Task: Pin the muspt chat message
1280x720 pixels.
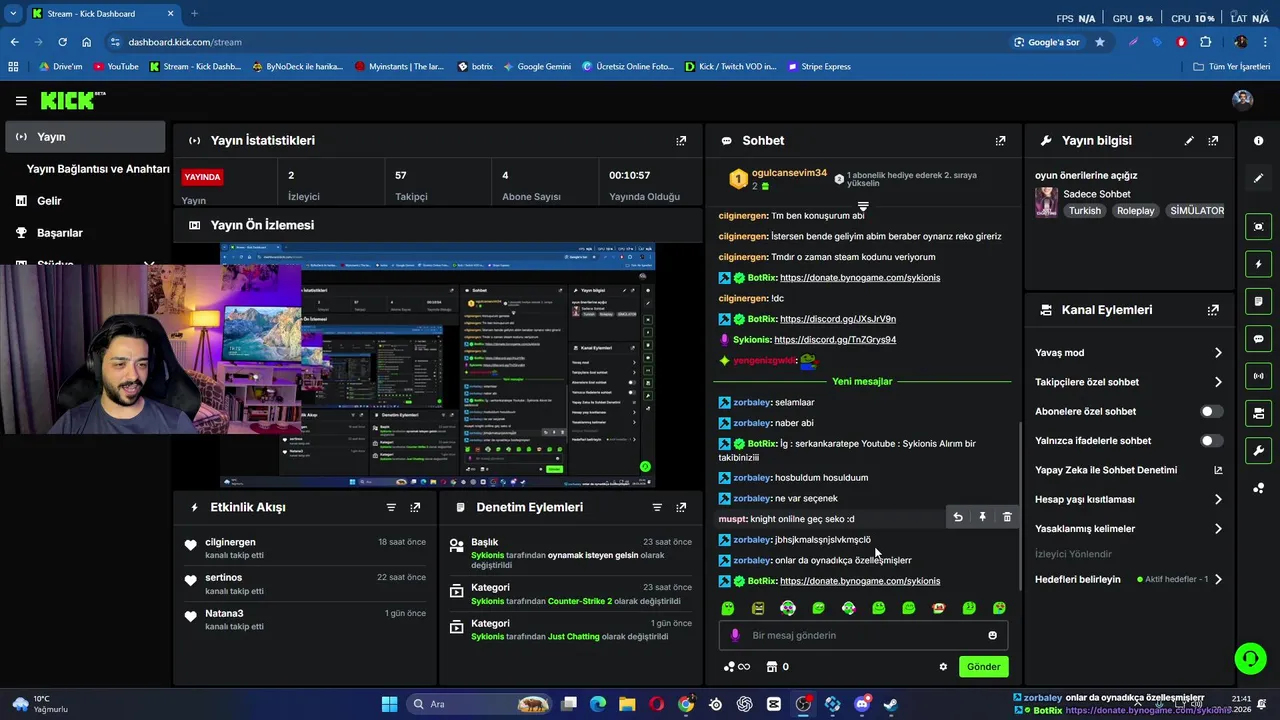Action: coord(982,517)
